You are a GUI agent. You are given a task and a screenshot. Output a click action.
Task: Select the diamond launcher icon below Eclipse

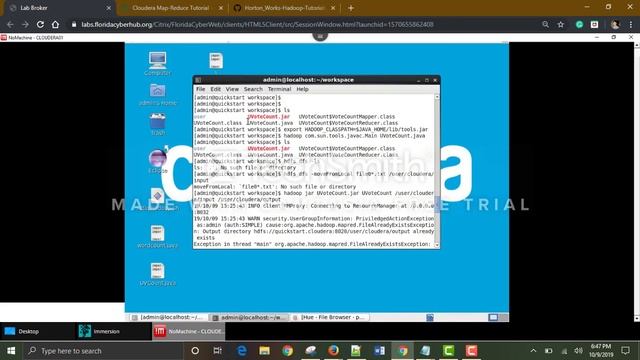(x=158, y=197)
